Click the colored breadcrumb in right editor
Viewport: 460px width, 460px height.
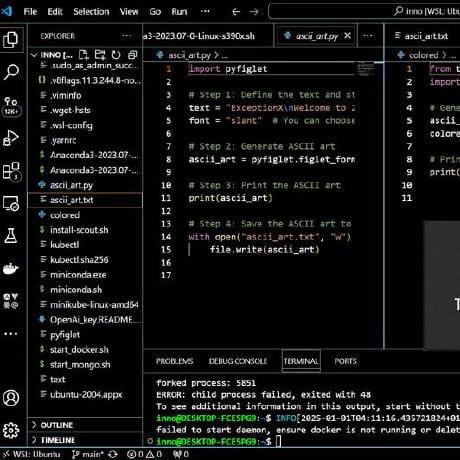coord(424,55)
